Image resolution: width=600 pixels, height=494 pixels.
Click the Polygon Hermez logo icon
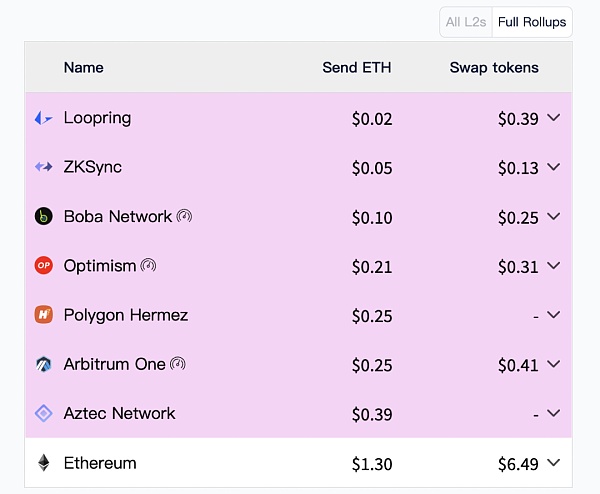[x=43, y=315]
